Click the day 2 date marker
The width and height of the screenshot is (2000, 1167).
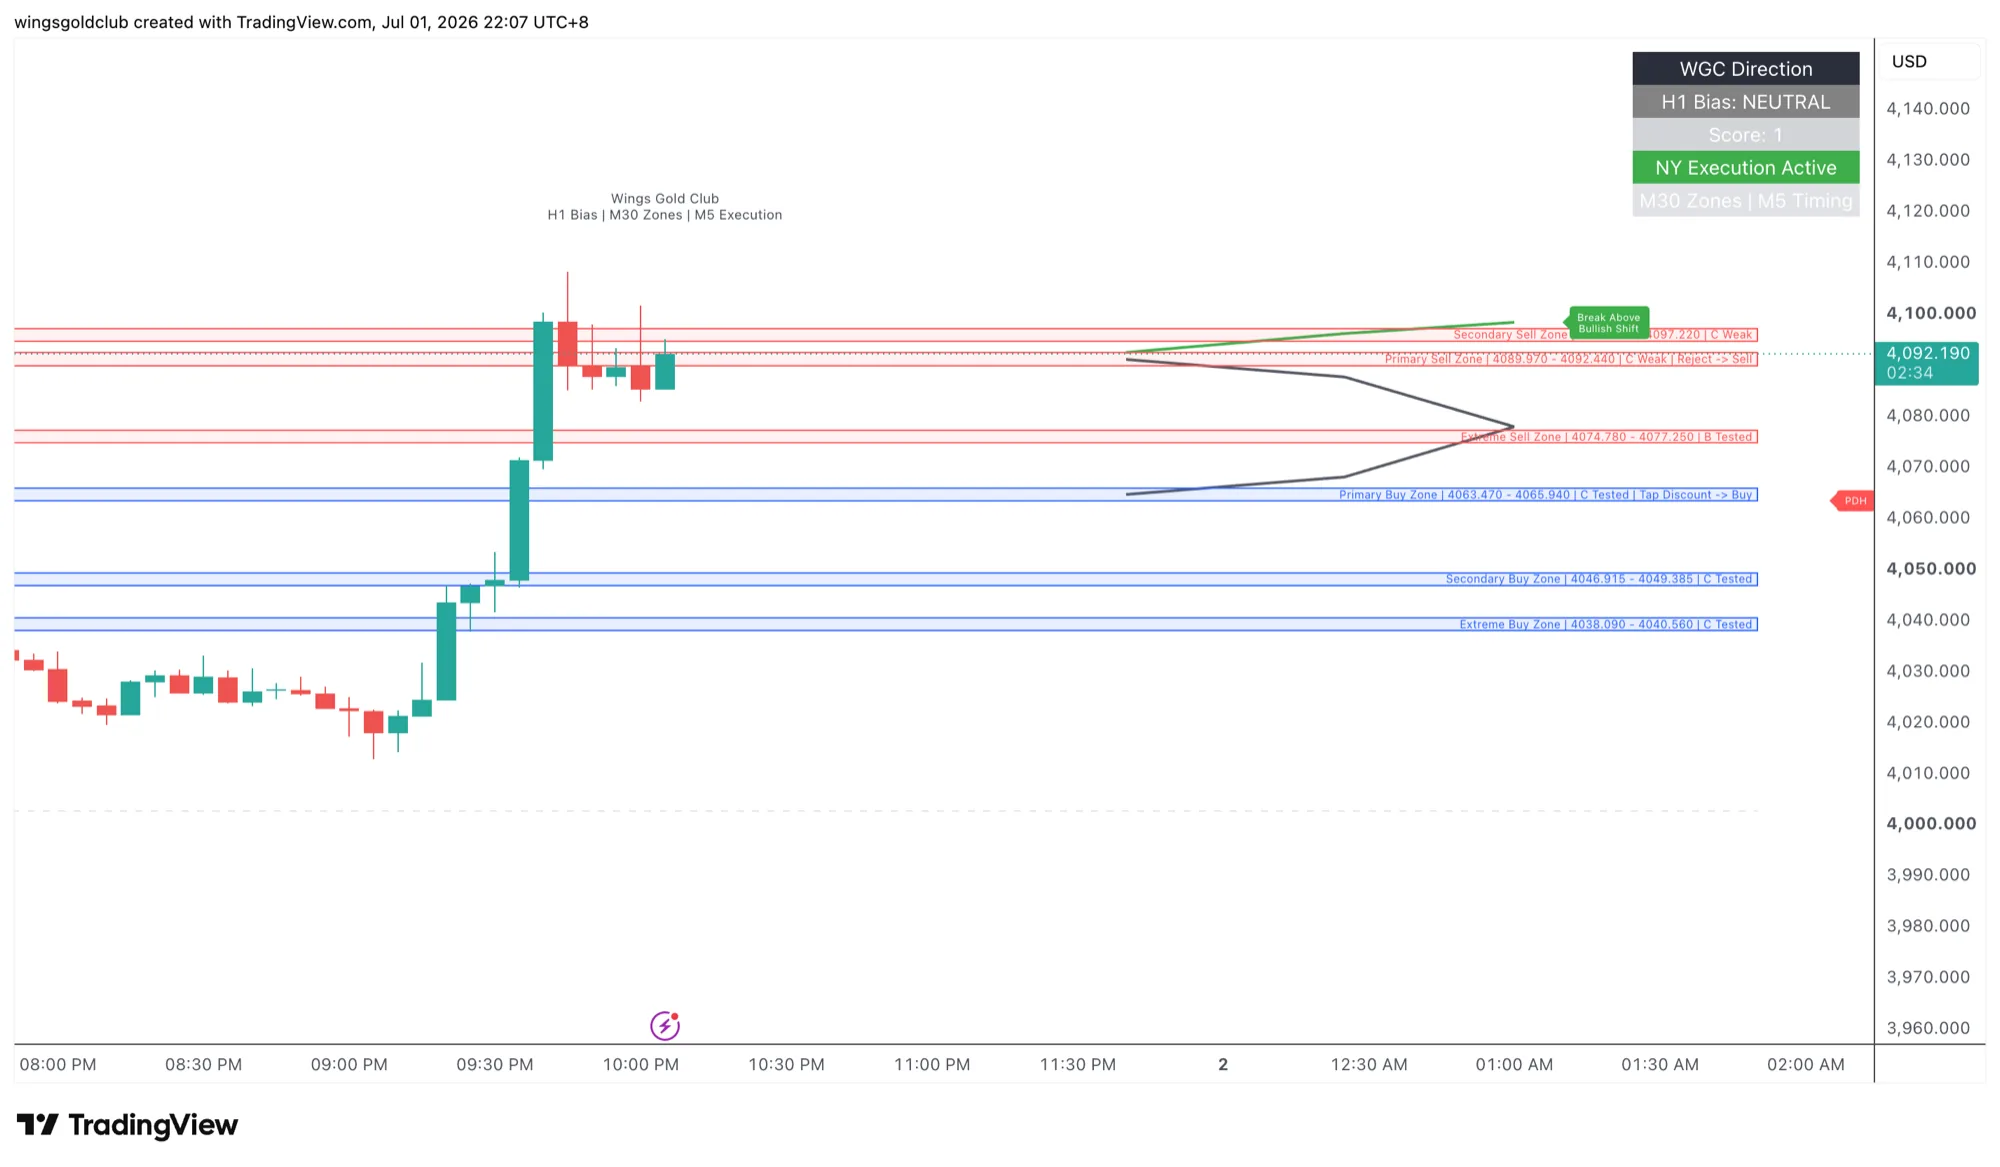pyautogui.click(x=1223, y=1065)
